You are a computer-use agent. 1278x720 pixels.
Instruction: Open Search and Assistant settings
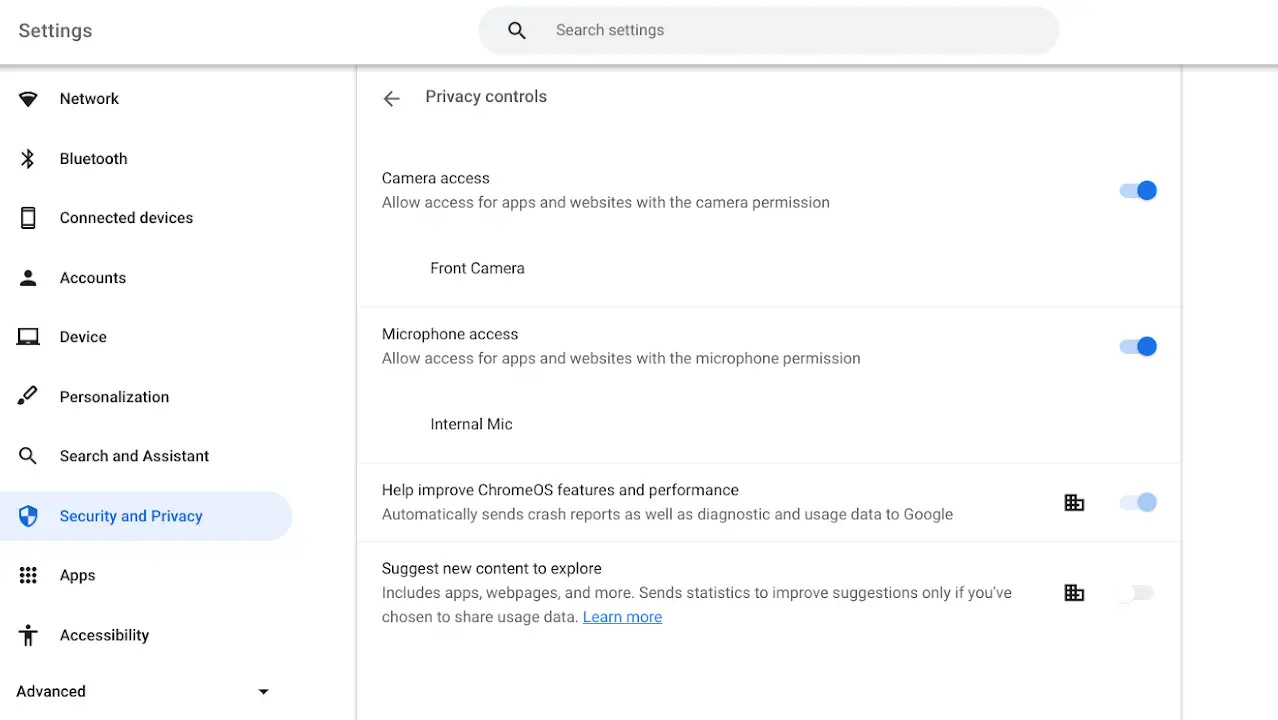(x=146, y=456)
